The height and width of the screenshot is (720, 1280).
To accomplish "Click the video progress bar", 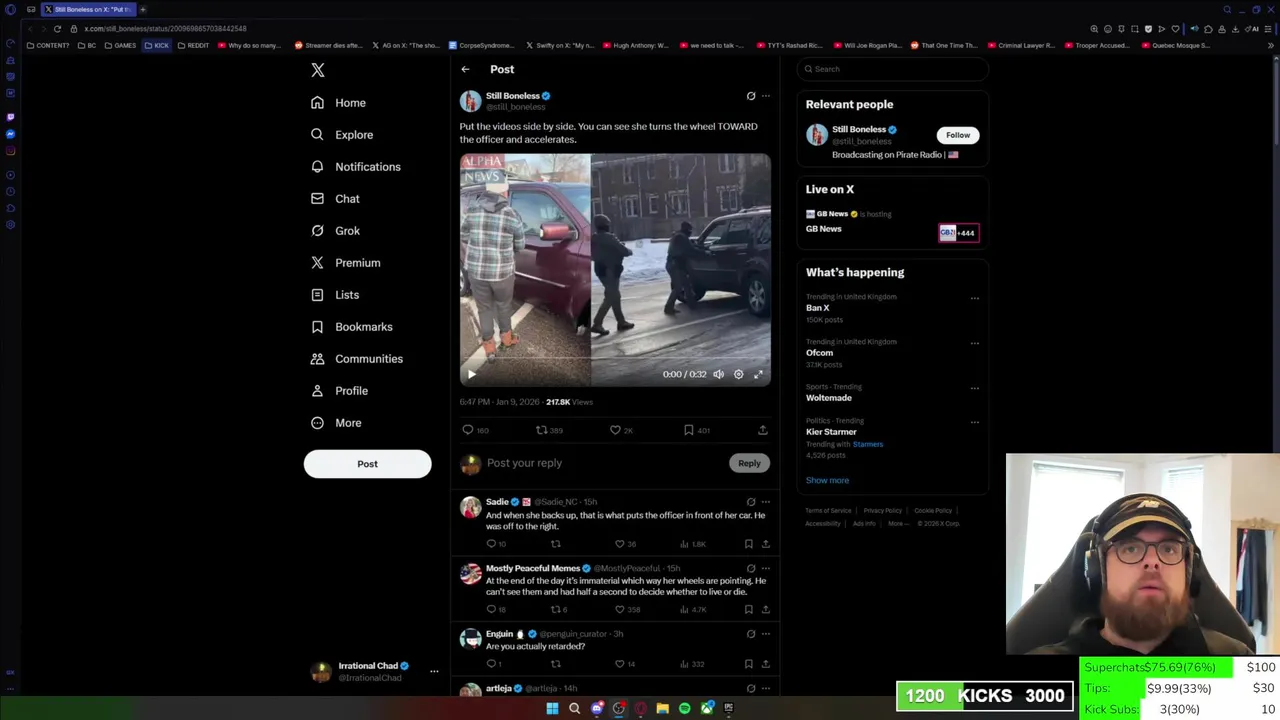I will click(x=615, y=359).
